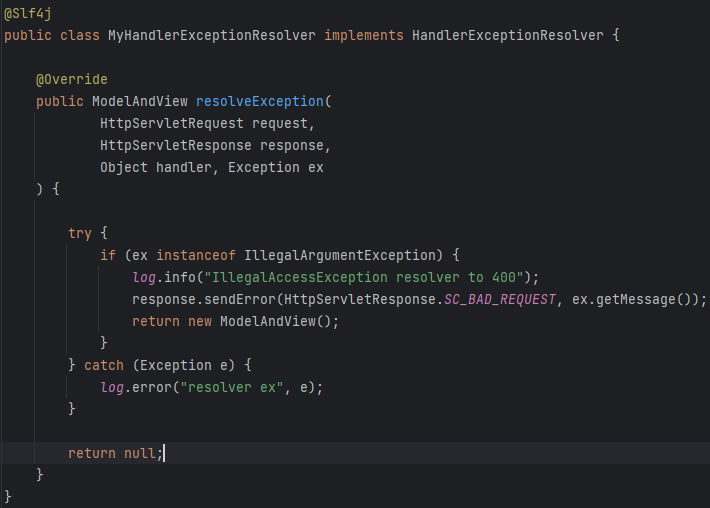Click the final closing brace of the class

tap(7, 496)
